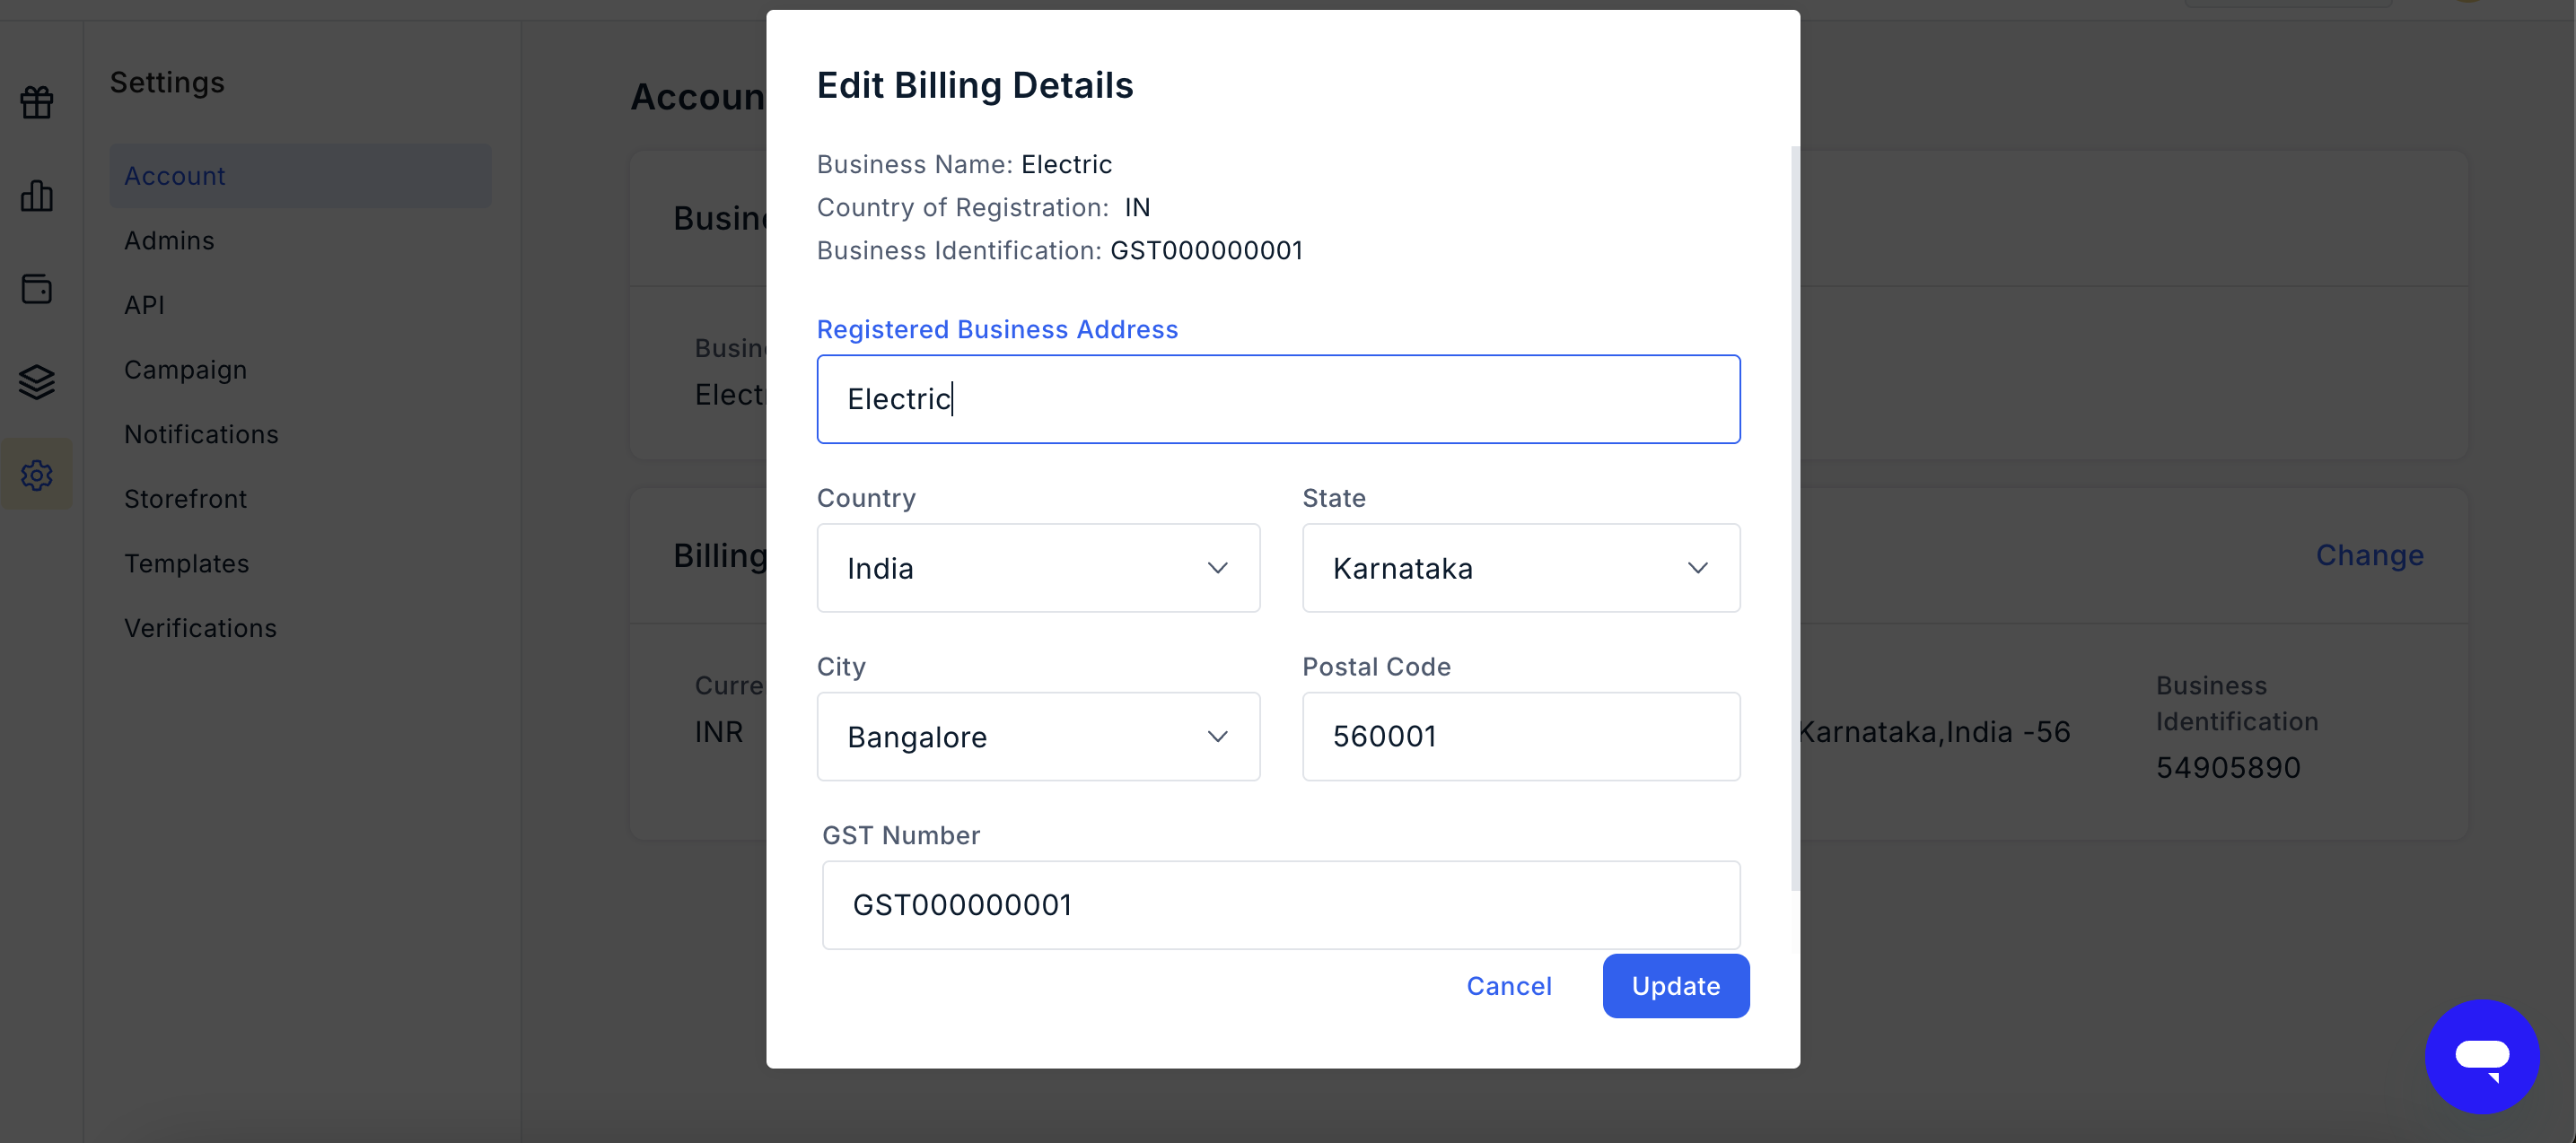Focus the Registered Business Address field
Viewport: 2576px width, 1143px height.
pyautogui.click(x=1278, y=399)
